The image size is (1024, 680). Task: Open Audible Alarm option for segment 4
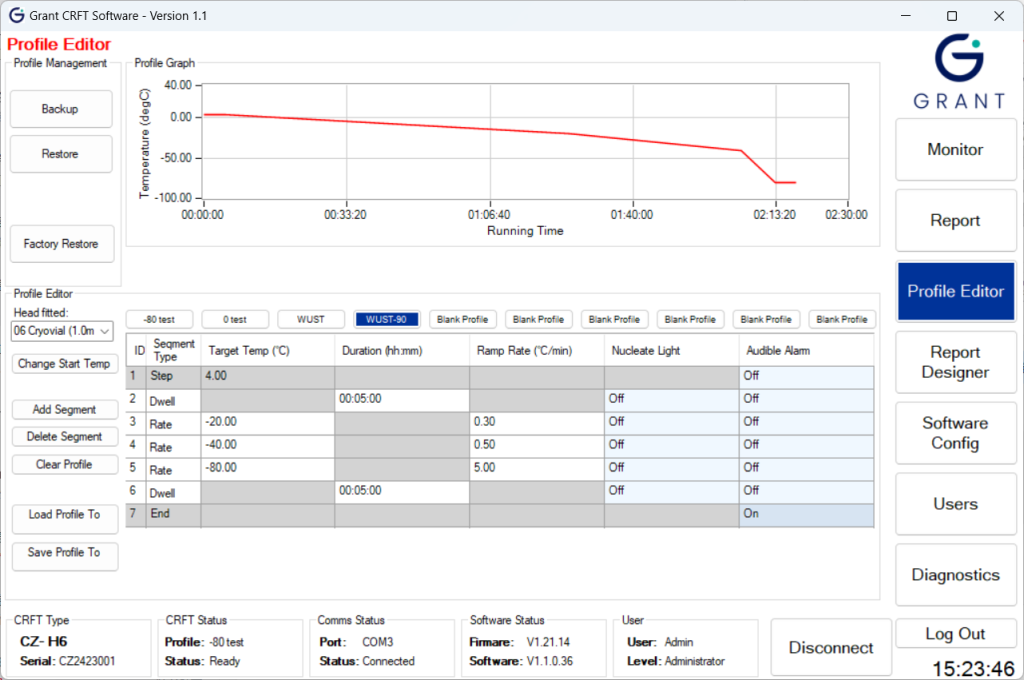pyautogui.click(x=806, y=445)
